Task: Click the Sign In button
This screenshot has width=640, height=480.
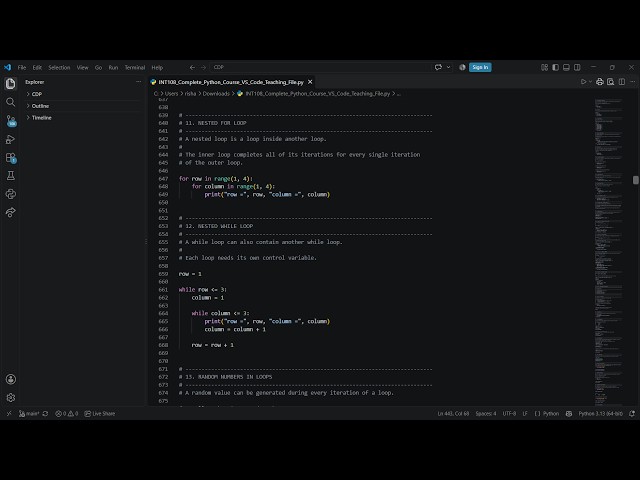Action: click(480, 67)
